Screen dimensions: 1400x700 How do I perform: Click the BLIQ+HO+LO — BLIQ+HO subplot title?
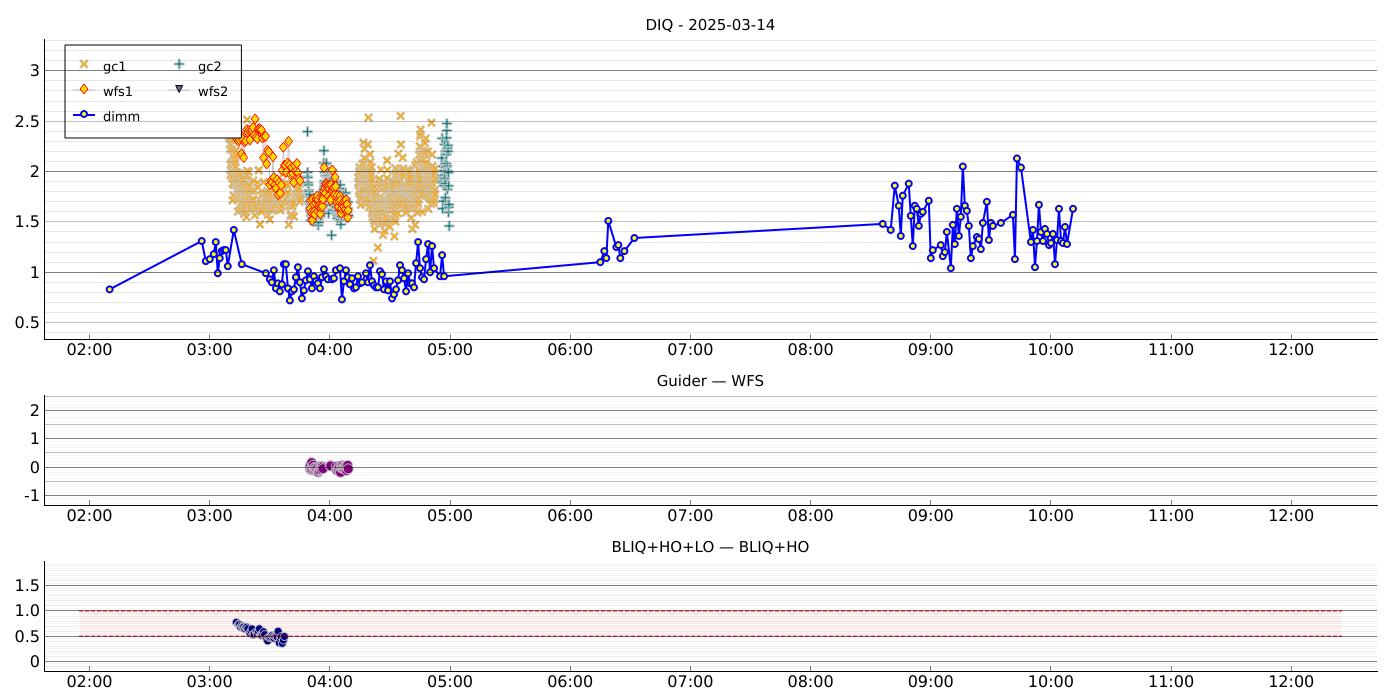710,547
